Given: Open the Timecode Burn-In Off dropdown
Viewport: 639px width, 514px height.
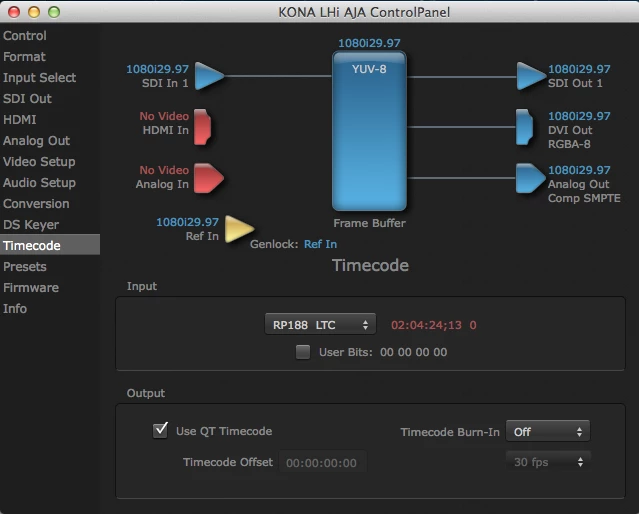Looking at the screenshot, I should tap(548, 431).
